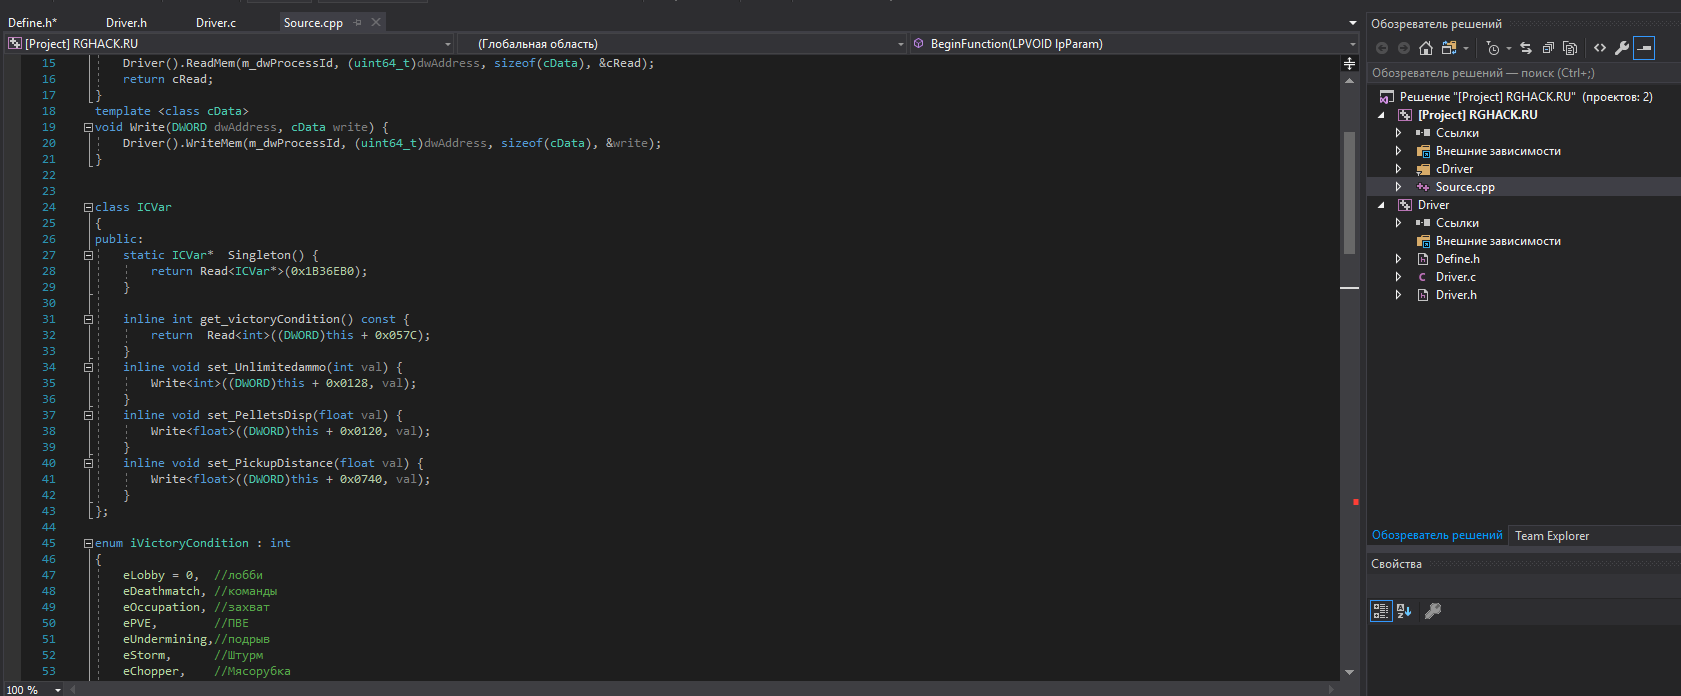
Task: Open the Team Explorer tab
Action: coord(1551,536)
